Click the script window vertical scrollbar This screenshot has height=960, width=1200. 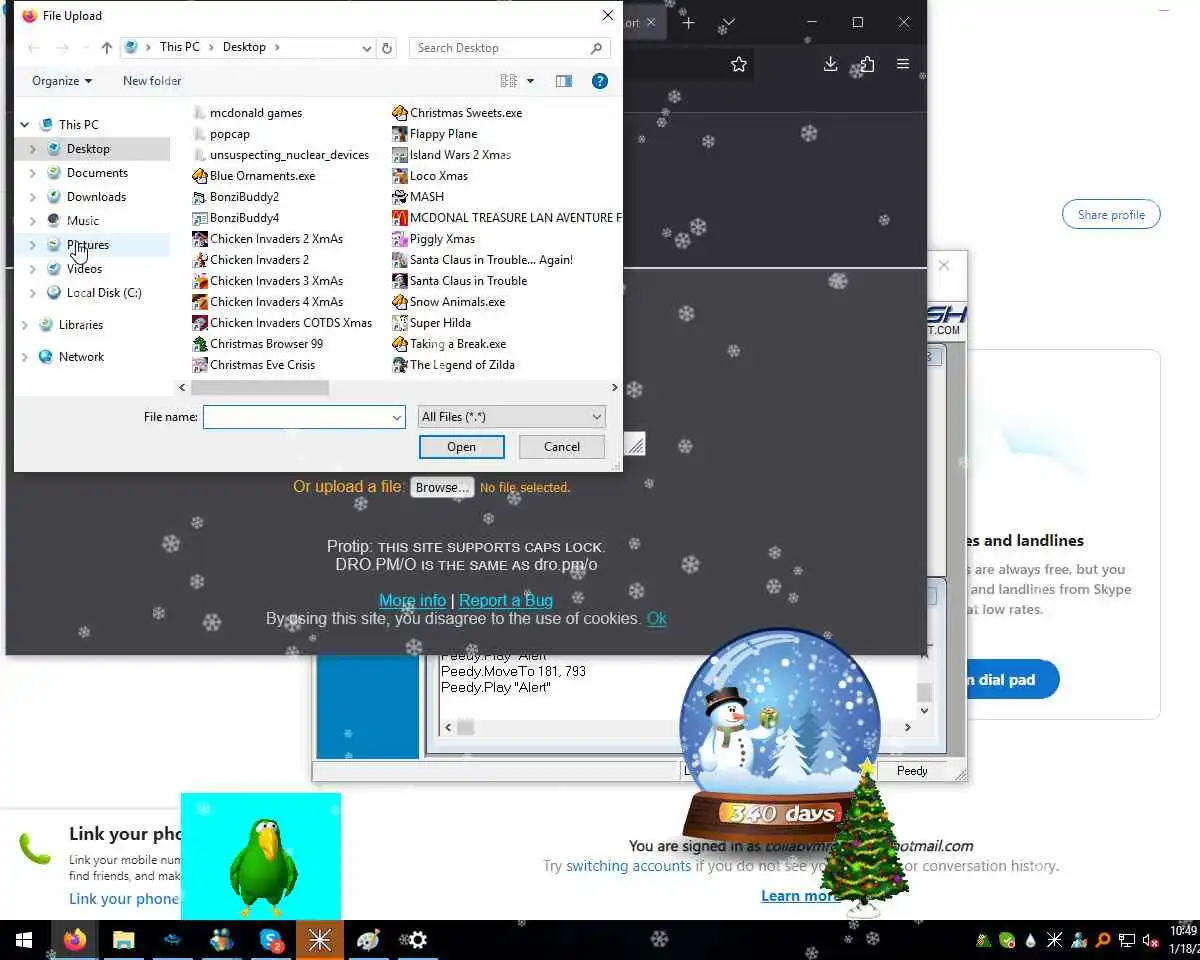[924, 694]
